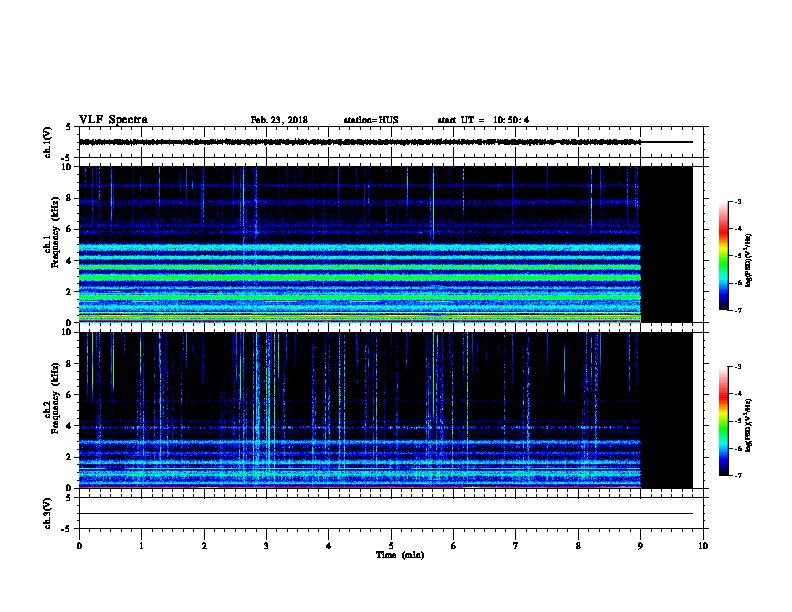Click the "ch.1(V)" waveform axis label
This screenshot has width=792, height=612.
pos(47,142)
